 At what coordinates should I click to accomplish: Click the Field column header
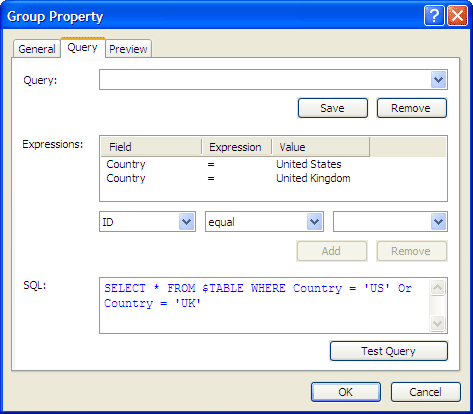(x=151, y=147)
